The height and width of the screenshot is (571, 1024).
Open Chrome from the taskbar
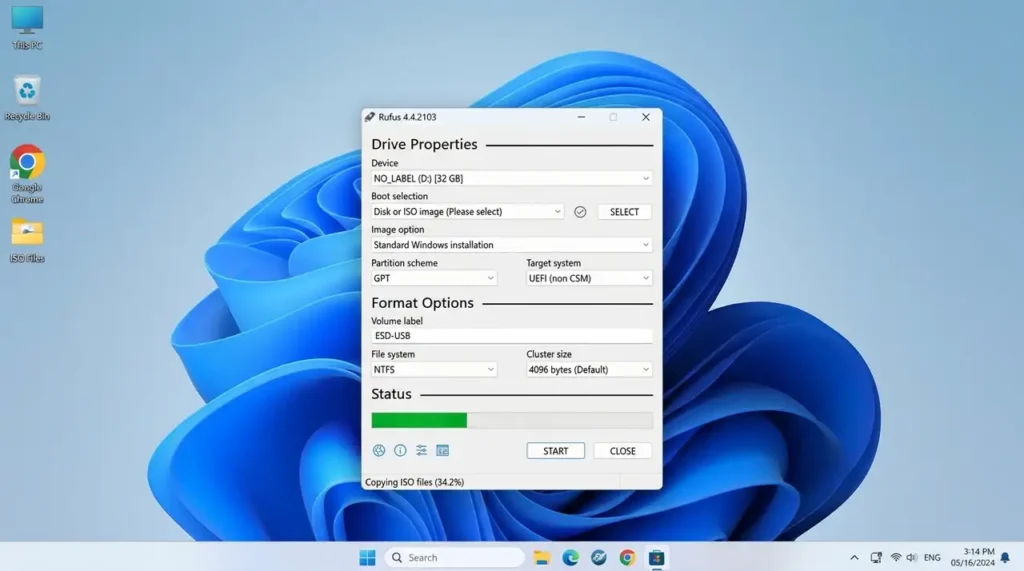[x=628, y=557]
